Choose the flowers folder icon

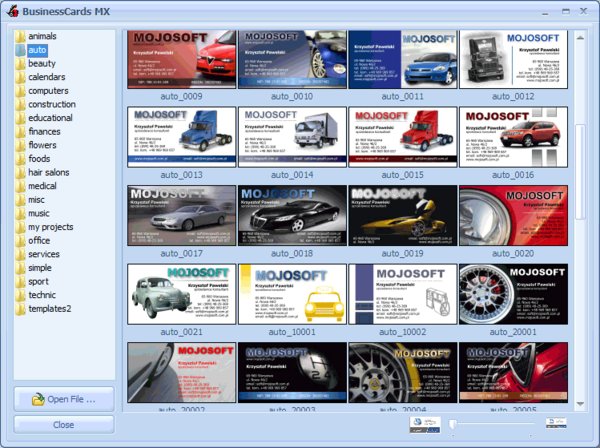tap(20, 145)
